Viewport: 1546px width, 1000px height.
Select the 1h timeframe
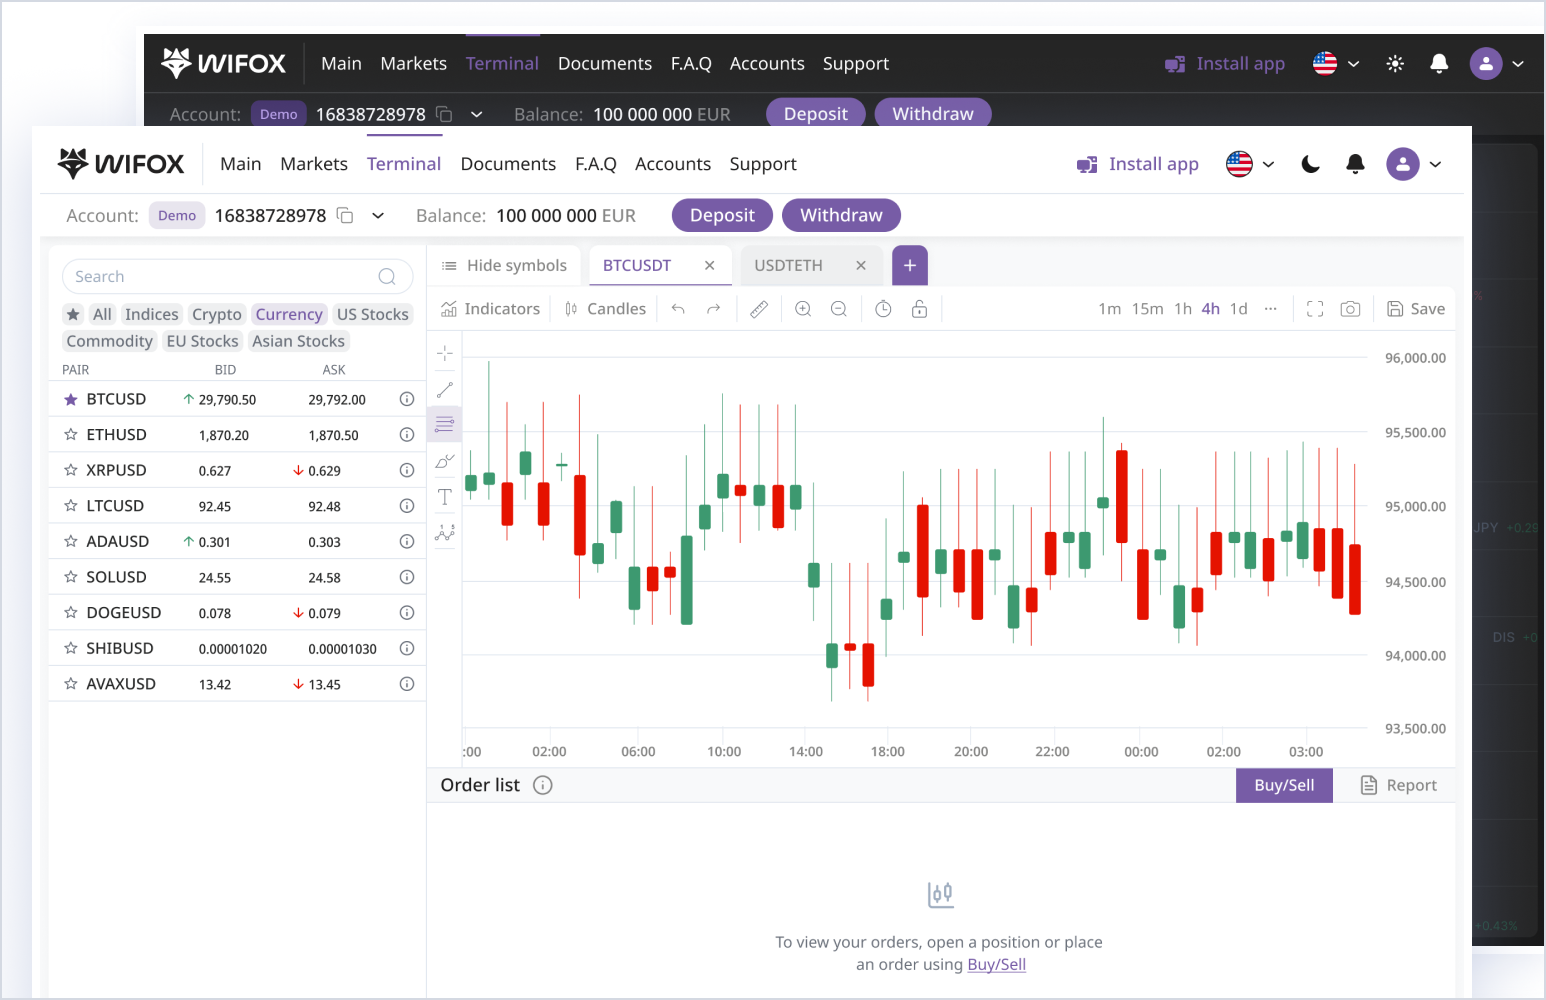click(x=1183, y=309)
